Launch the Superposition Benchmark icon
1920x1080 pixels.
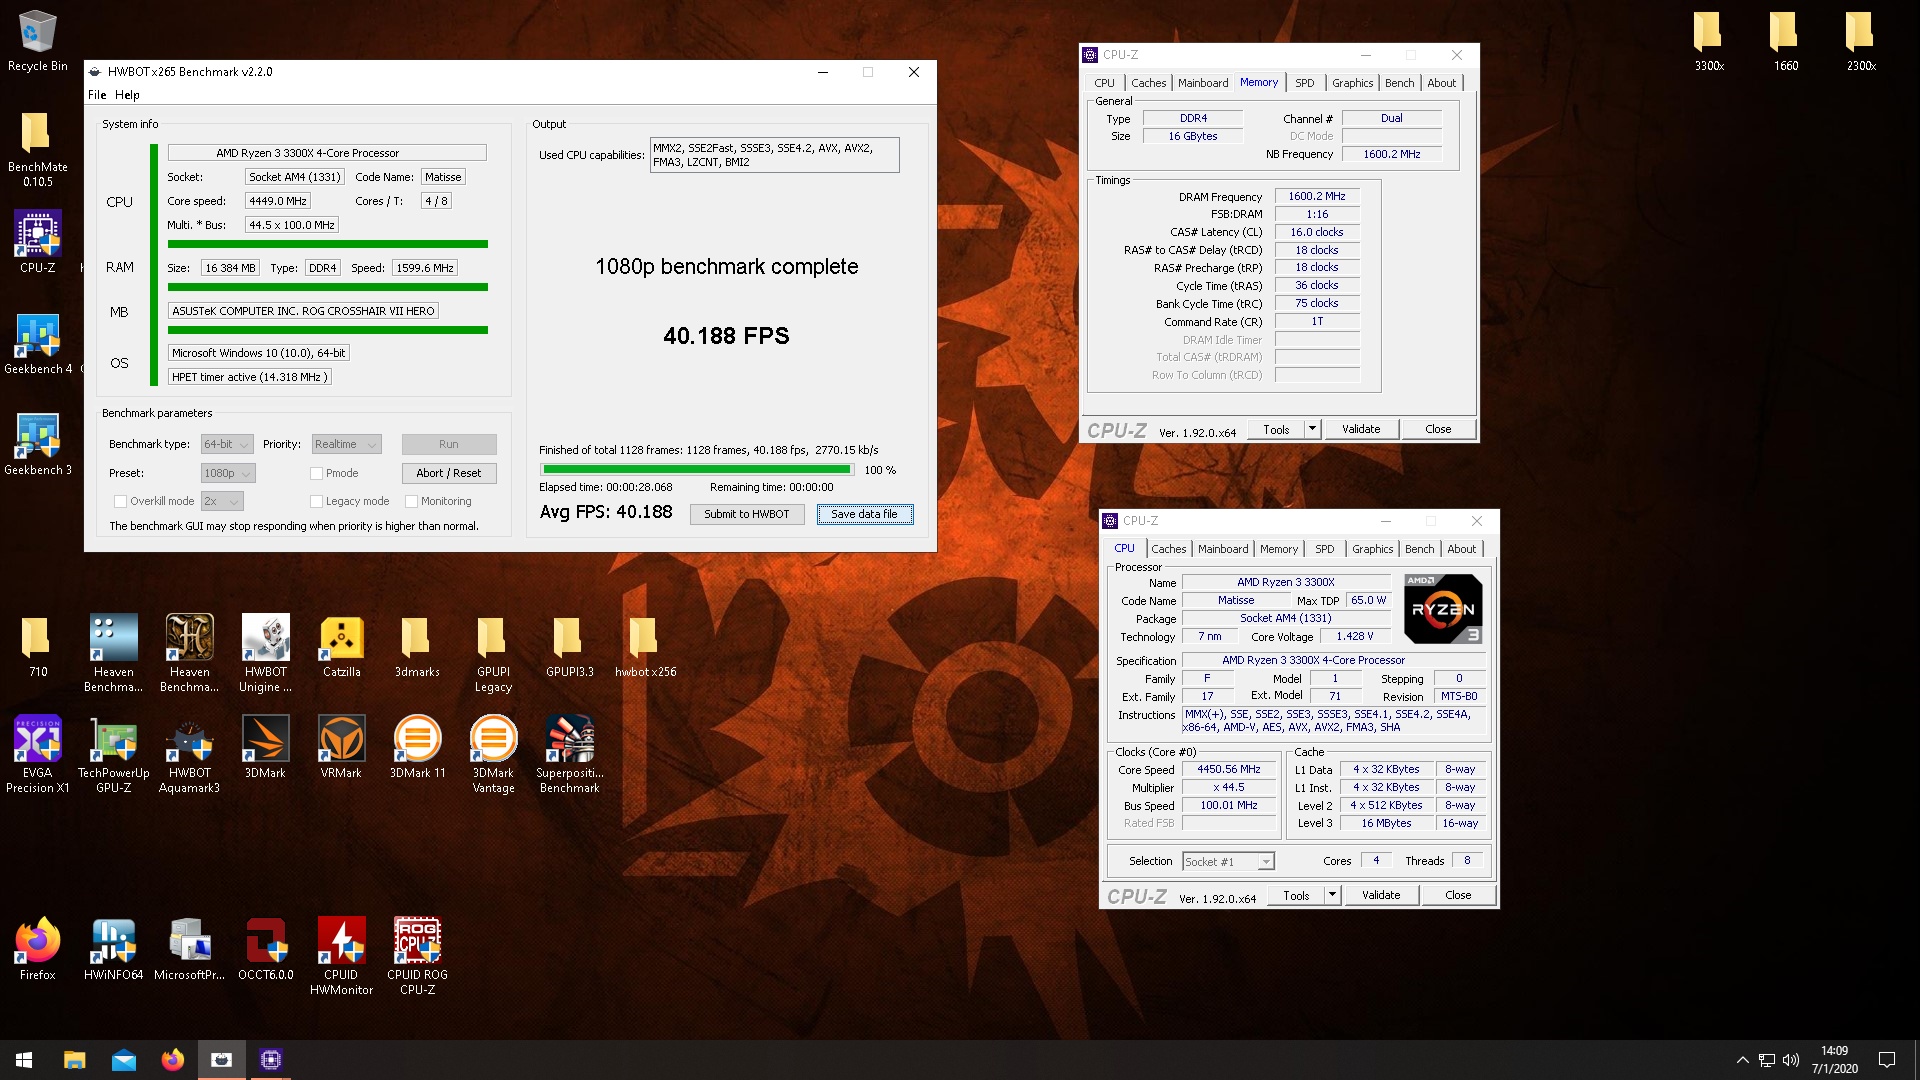click(569, 754)
